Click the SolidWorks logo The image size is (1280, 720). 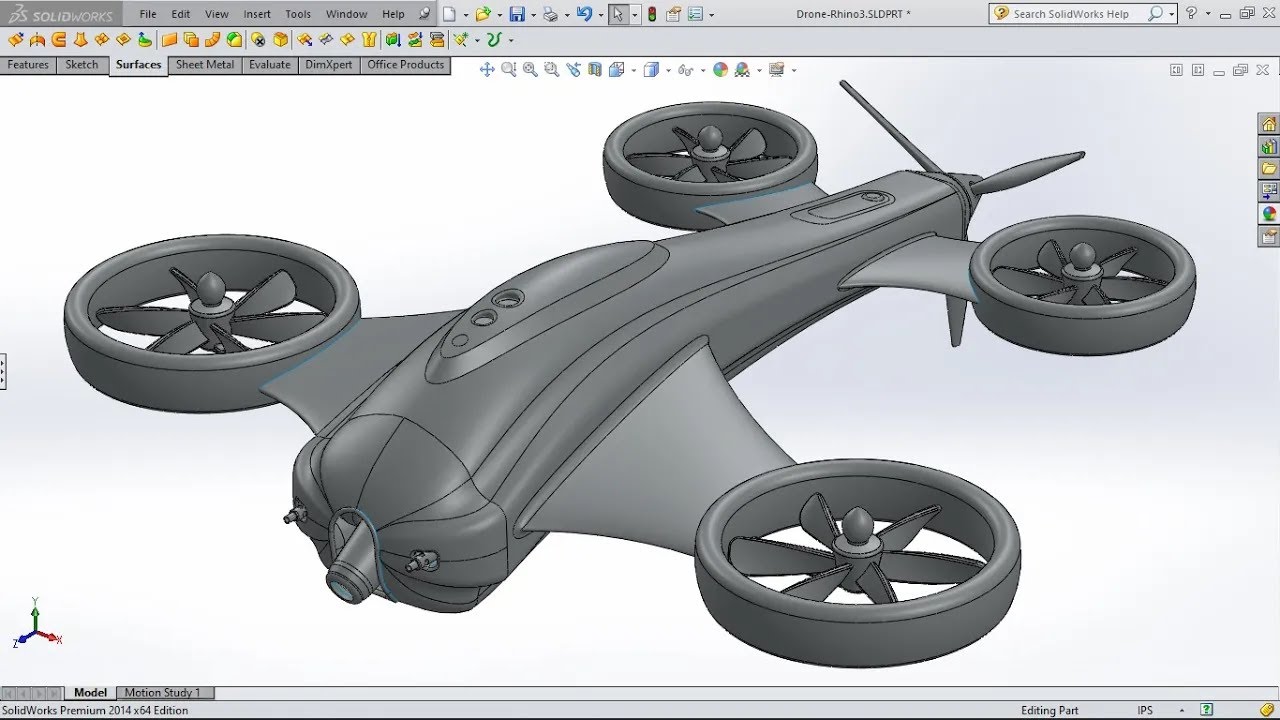tap(60, 14)
